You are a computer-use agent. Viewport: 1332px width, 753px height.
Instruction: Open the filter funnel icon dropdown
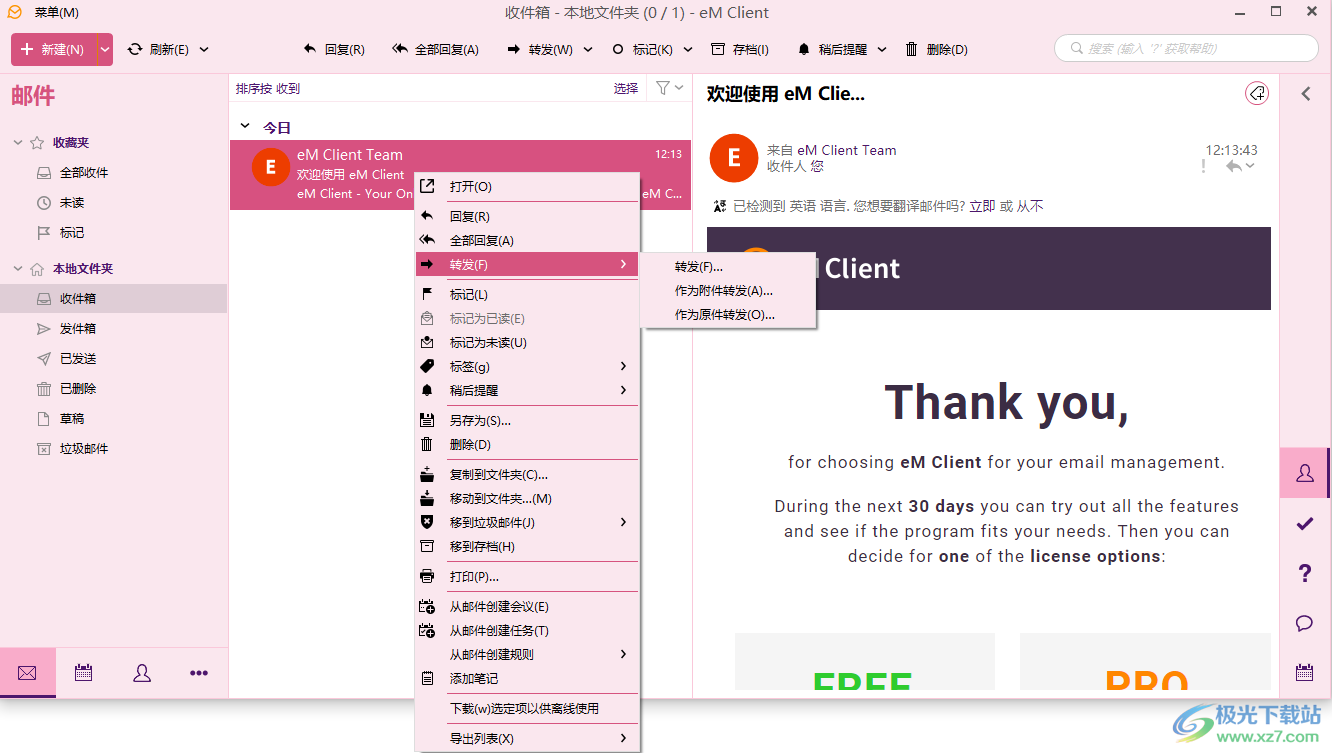click(669, 88)
